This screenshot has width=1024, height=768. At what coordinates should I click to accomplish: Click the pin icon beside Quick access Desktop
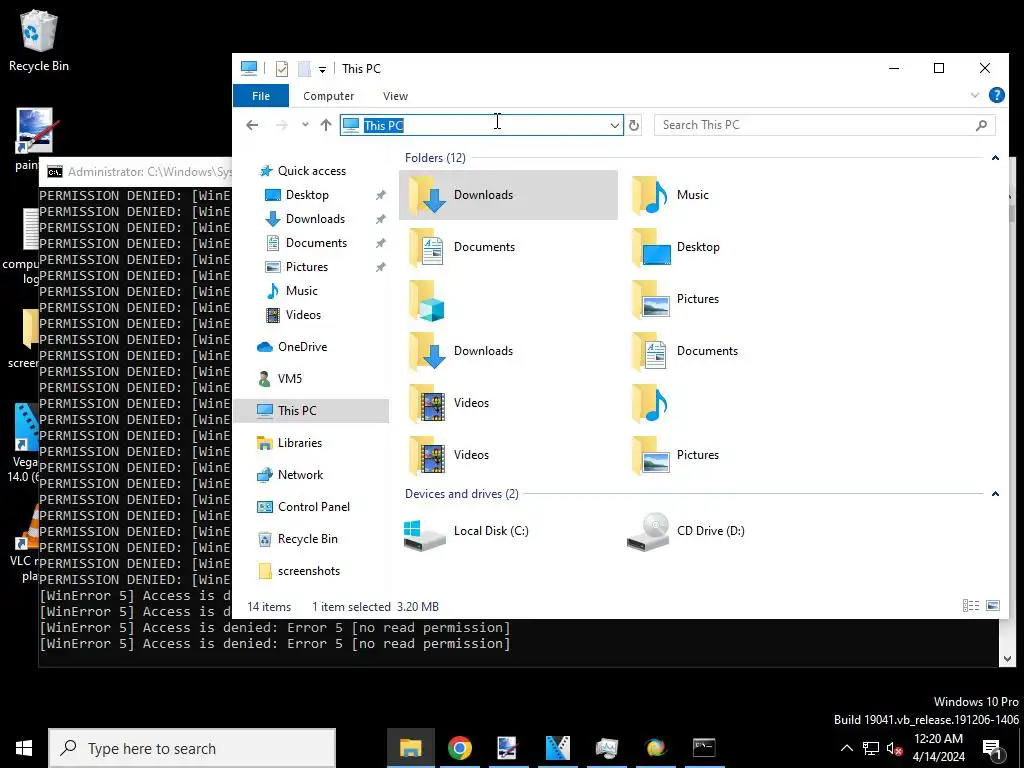tap(380, 195)
